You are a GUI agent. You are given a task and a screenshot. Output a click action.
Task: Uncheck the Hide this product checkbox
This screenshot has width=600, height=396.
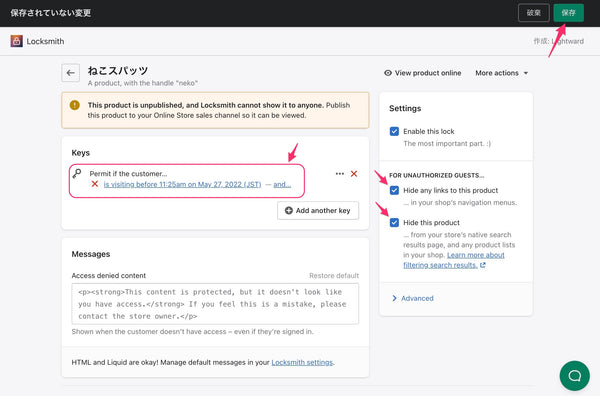(394, 222)
